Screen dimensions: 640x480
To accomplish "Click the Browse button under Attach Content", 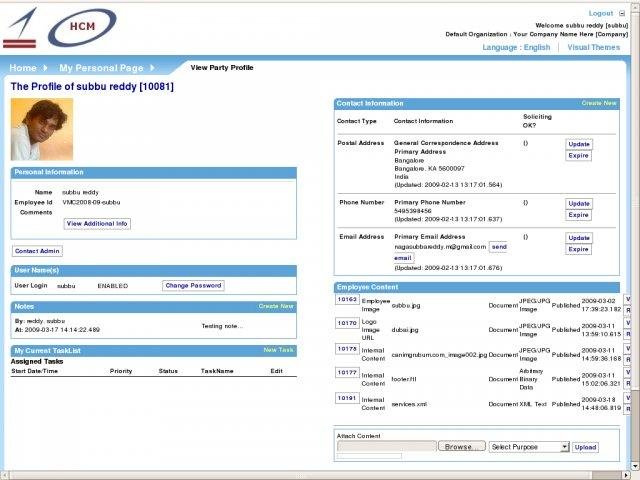I will 462,447.
